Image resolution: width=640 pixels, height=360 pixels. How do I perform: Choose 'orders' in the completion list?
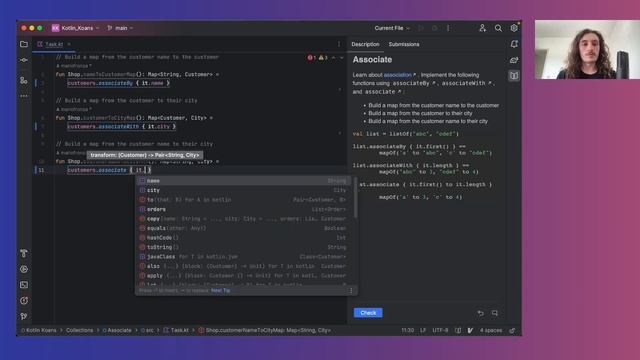[244, 209]
